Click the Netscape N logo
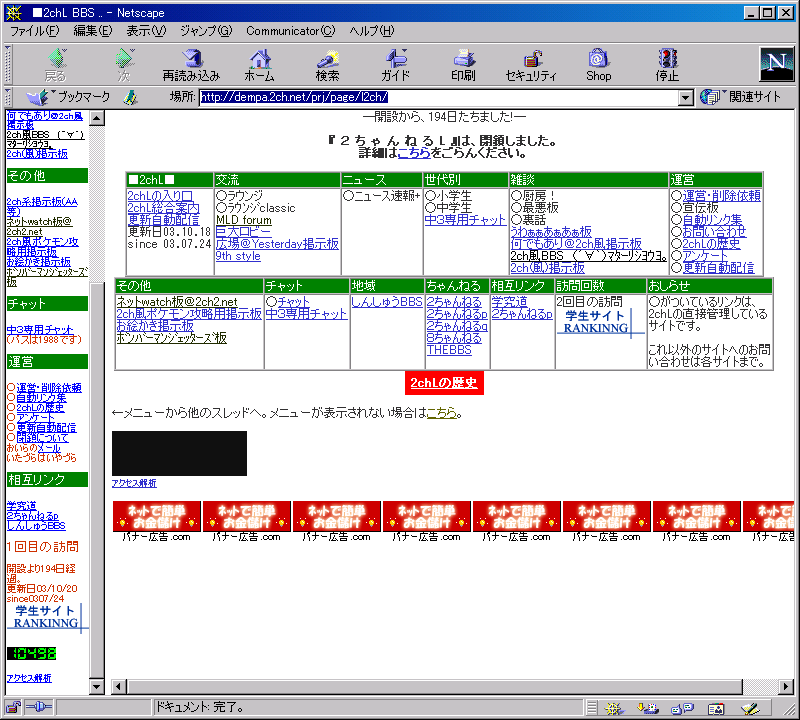This screenshot has height=720, width=800. (x=777, y=64)
